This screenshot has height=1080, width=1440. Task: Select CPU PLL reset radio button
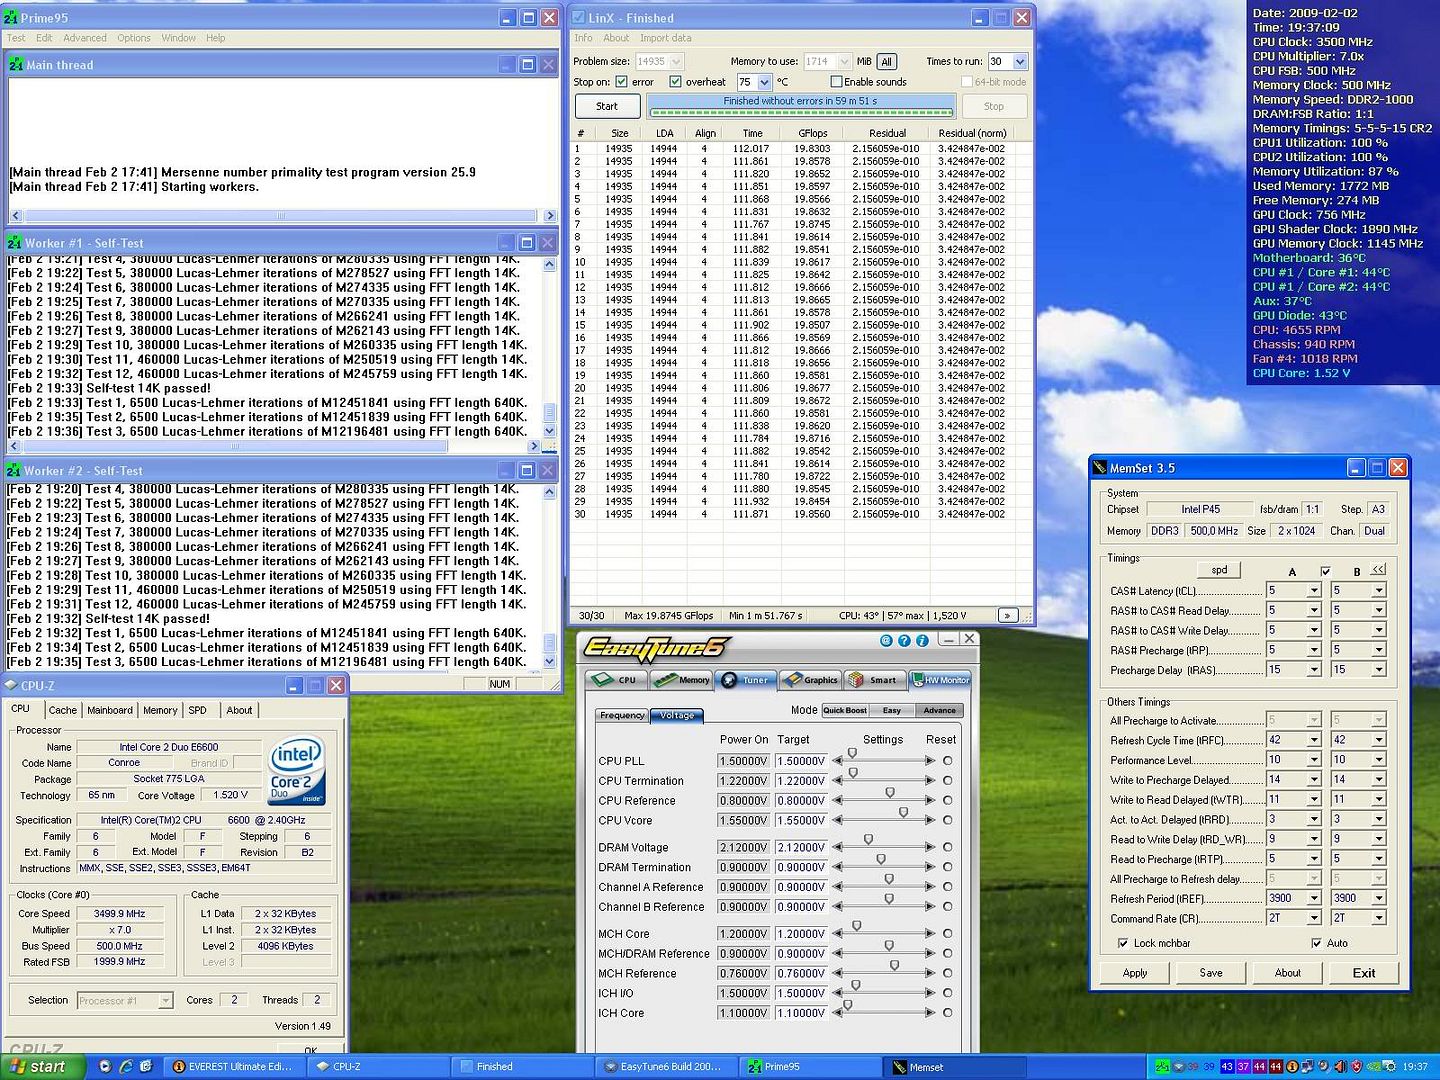point(947,761)
